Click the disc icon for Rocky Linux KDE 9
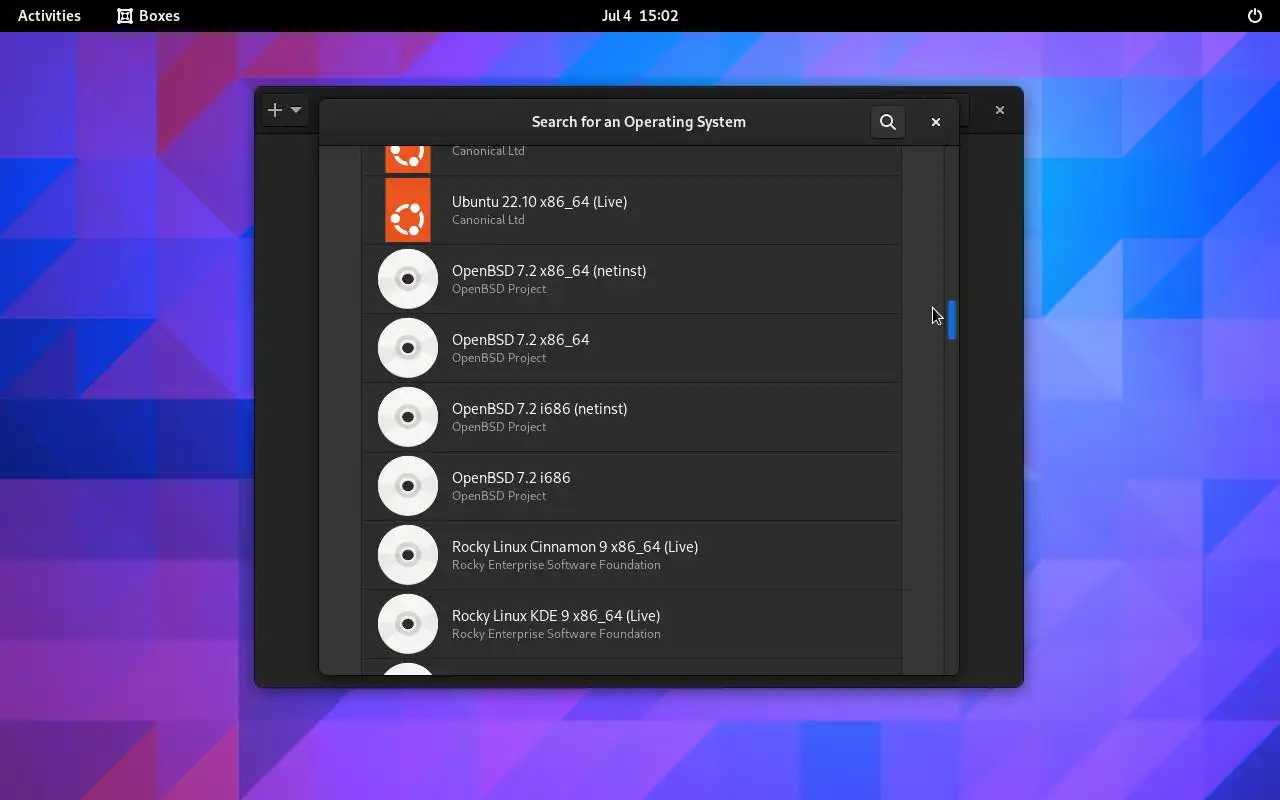Image resolution: width=1280 pixels, height=800 pixels. tap(408, 624)
